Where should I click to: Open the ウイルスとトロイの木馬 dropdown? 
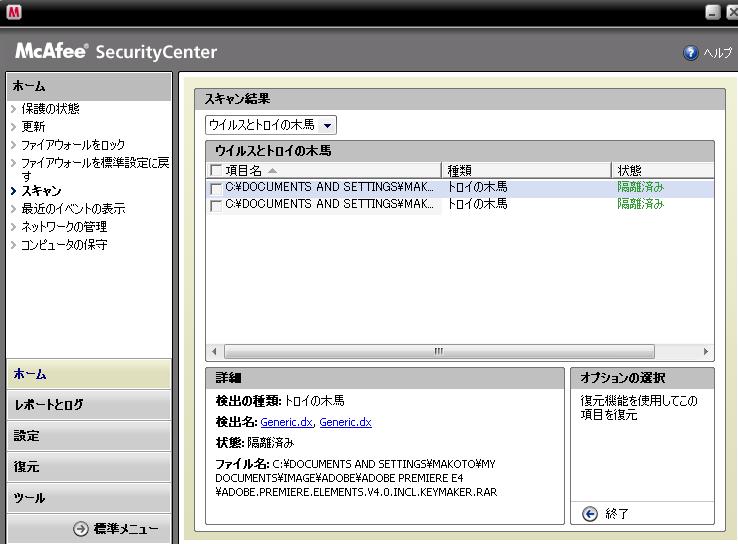pos(271,125)
